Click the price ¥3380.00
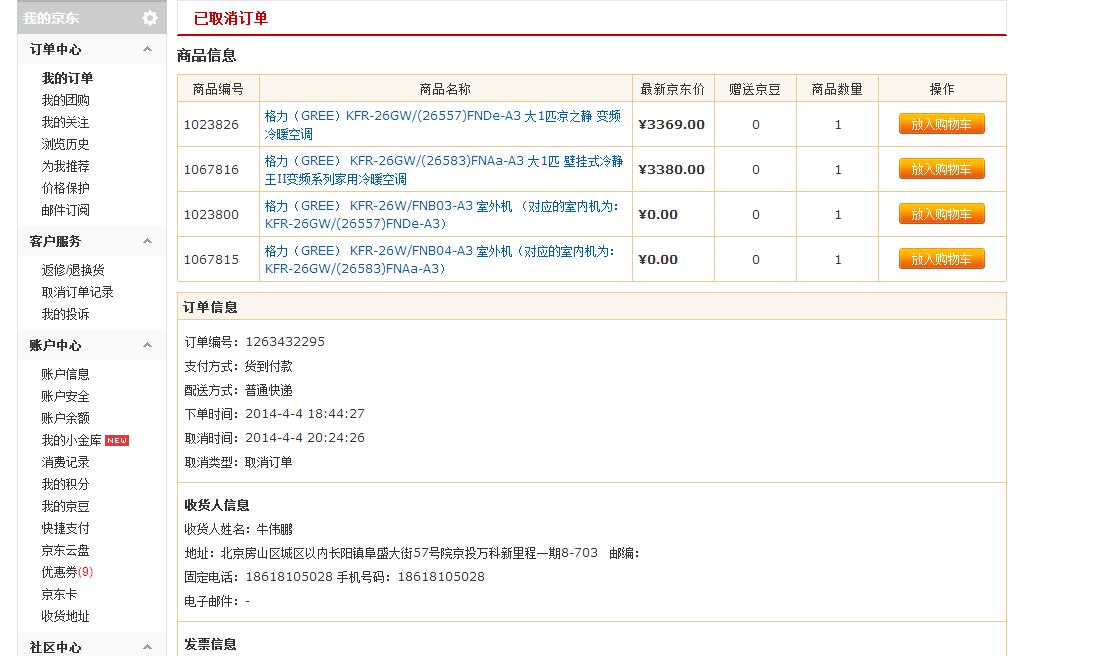The image size is (1120, 656). [x=671, y=170]
